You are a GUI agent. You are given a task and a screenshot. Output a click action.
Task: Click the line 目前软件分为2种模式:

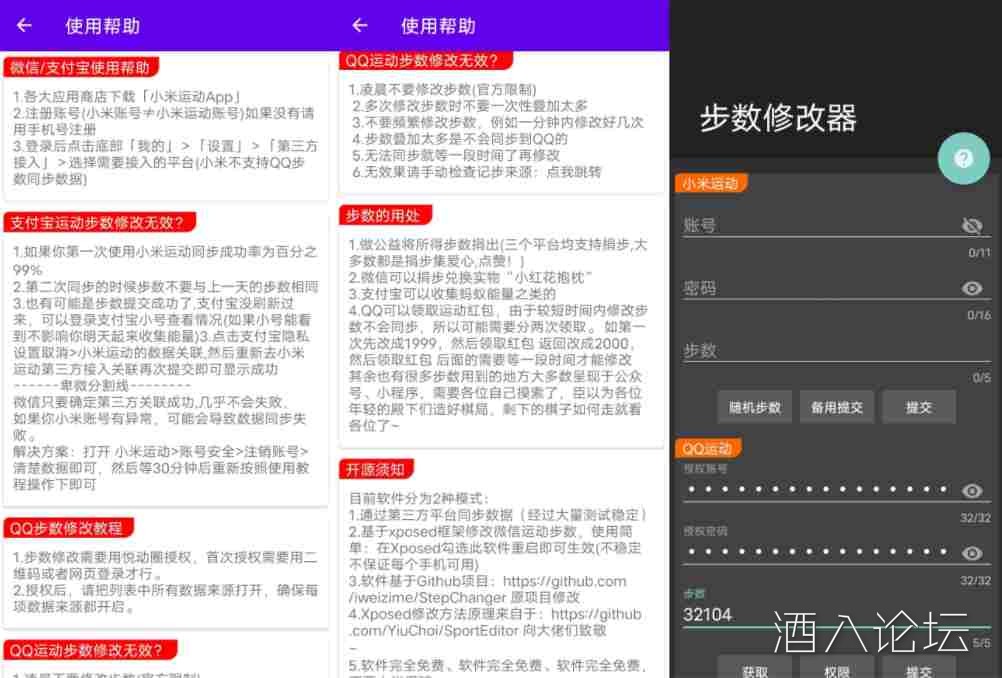pyautogui.click(x=419, y=498)
